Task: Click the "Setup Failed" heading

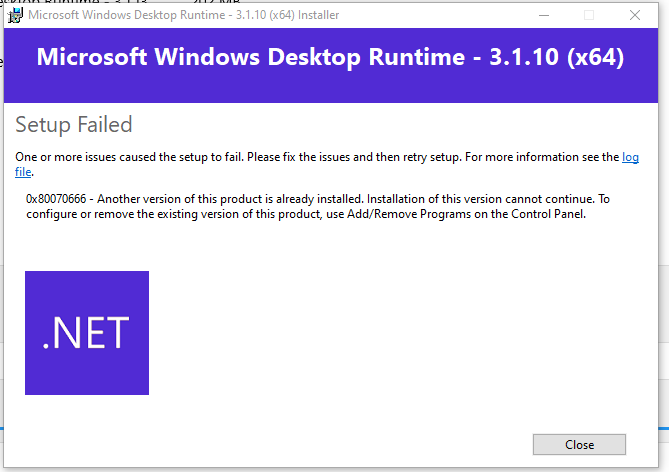Action: [74, 125]
